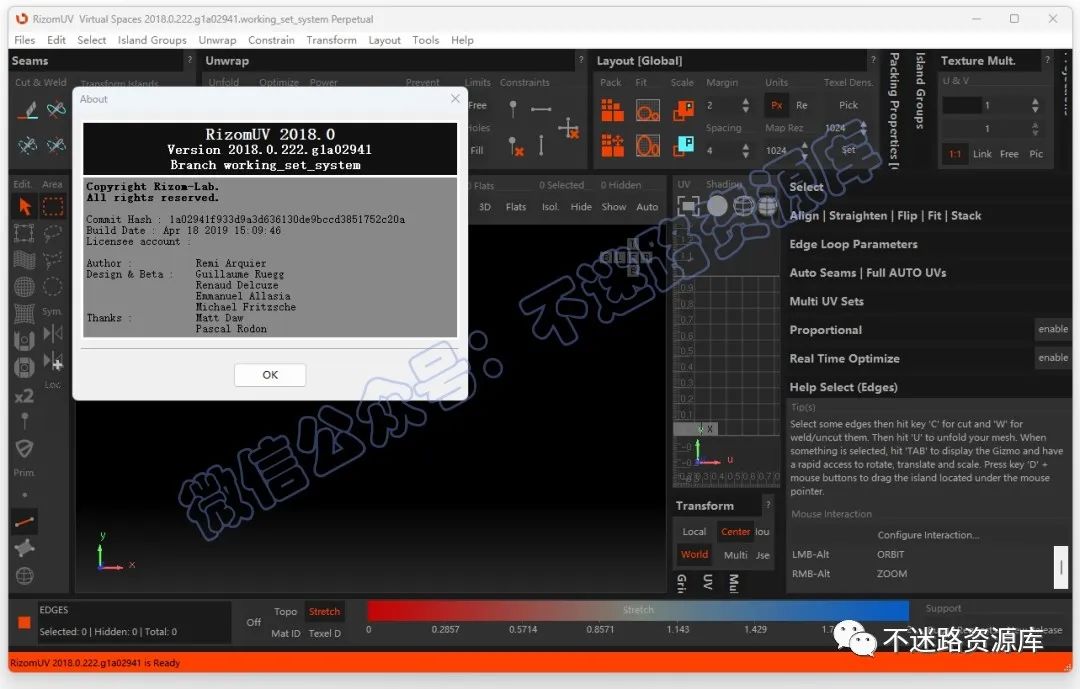Image resolution: width=1080 pixels, height=689 pixels.
Task: Click the symmetry mirror icon under Sym
Action: coord(53,334)
